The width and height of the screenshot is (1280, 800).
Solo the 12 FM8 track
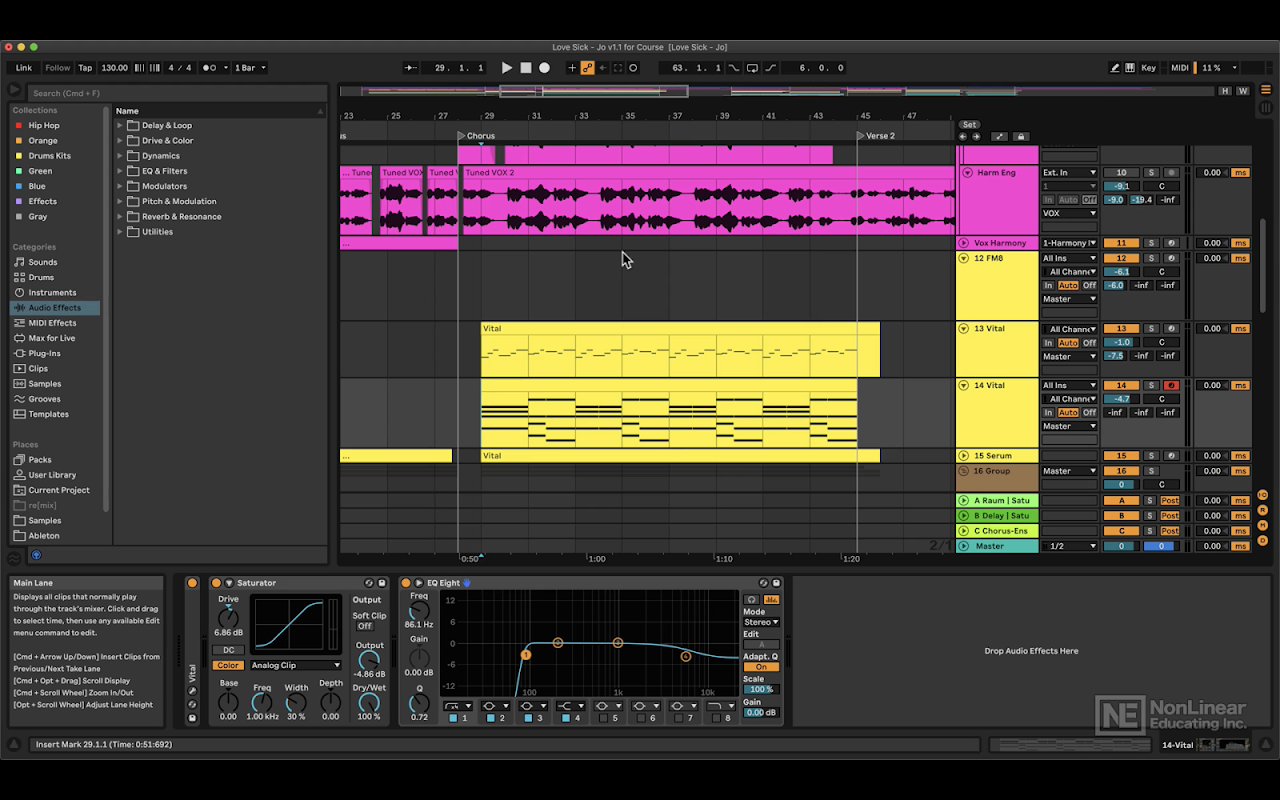click(x=1150, y=258)
